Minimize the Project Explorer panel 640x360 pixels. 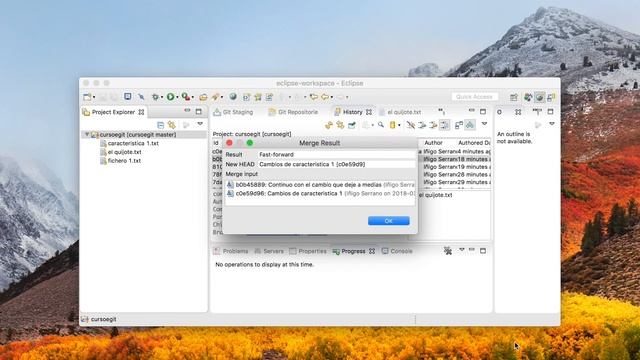[x=187, y=111]
